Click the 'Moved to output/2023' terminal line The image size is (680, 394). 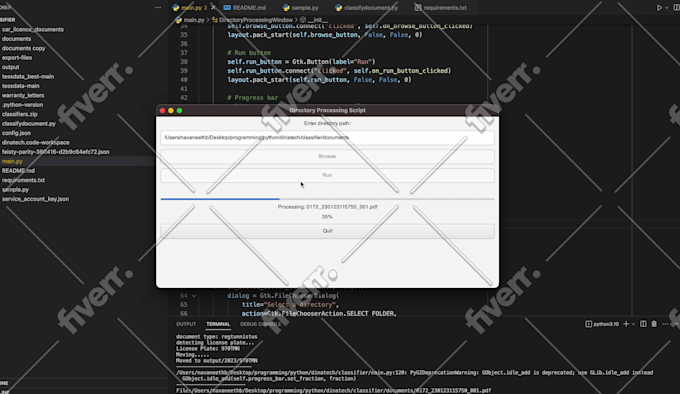coord(216,361)
